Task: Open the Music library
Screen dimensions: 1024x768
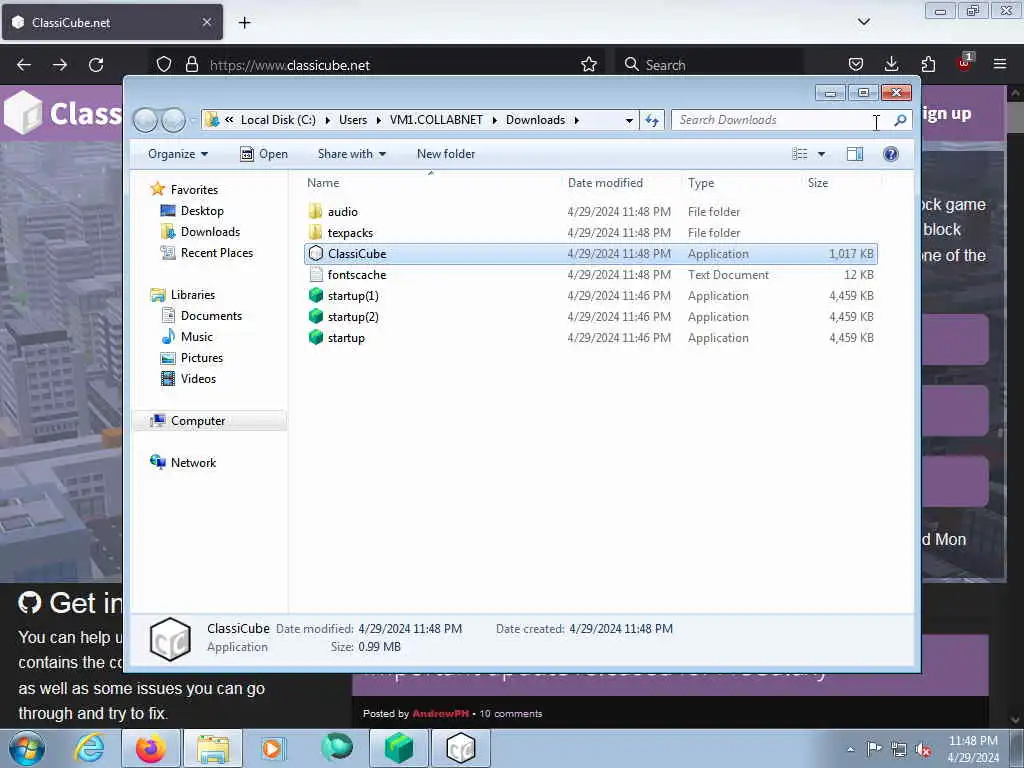Action: pyautogui.click(x=197, y=336)
